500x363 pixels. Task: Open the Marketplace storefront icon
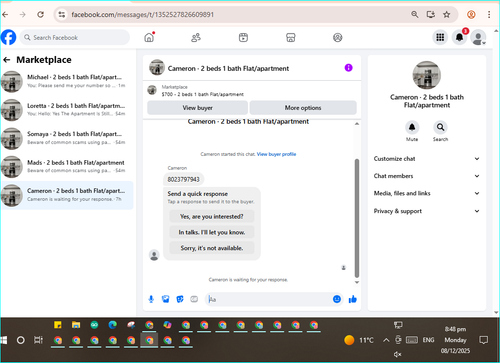click(x=291, y=38)
